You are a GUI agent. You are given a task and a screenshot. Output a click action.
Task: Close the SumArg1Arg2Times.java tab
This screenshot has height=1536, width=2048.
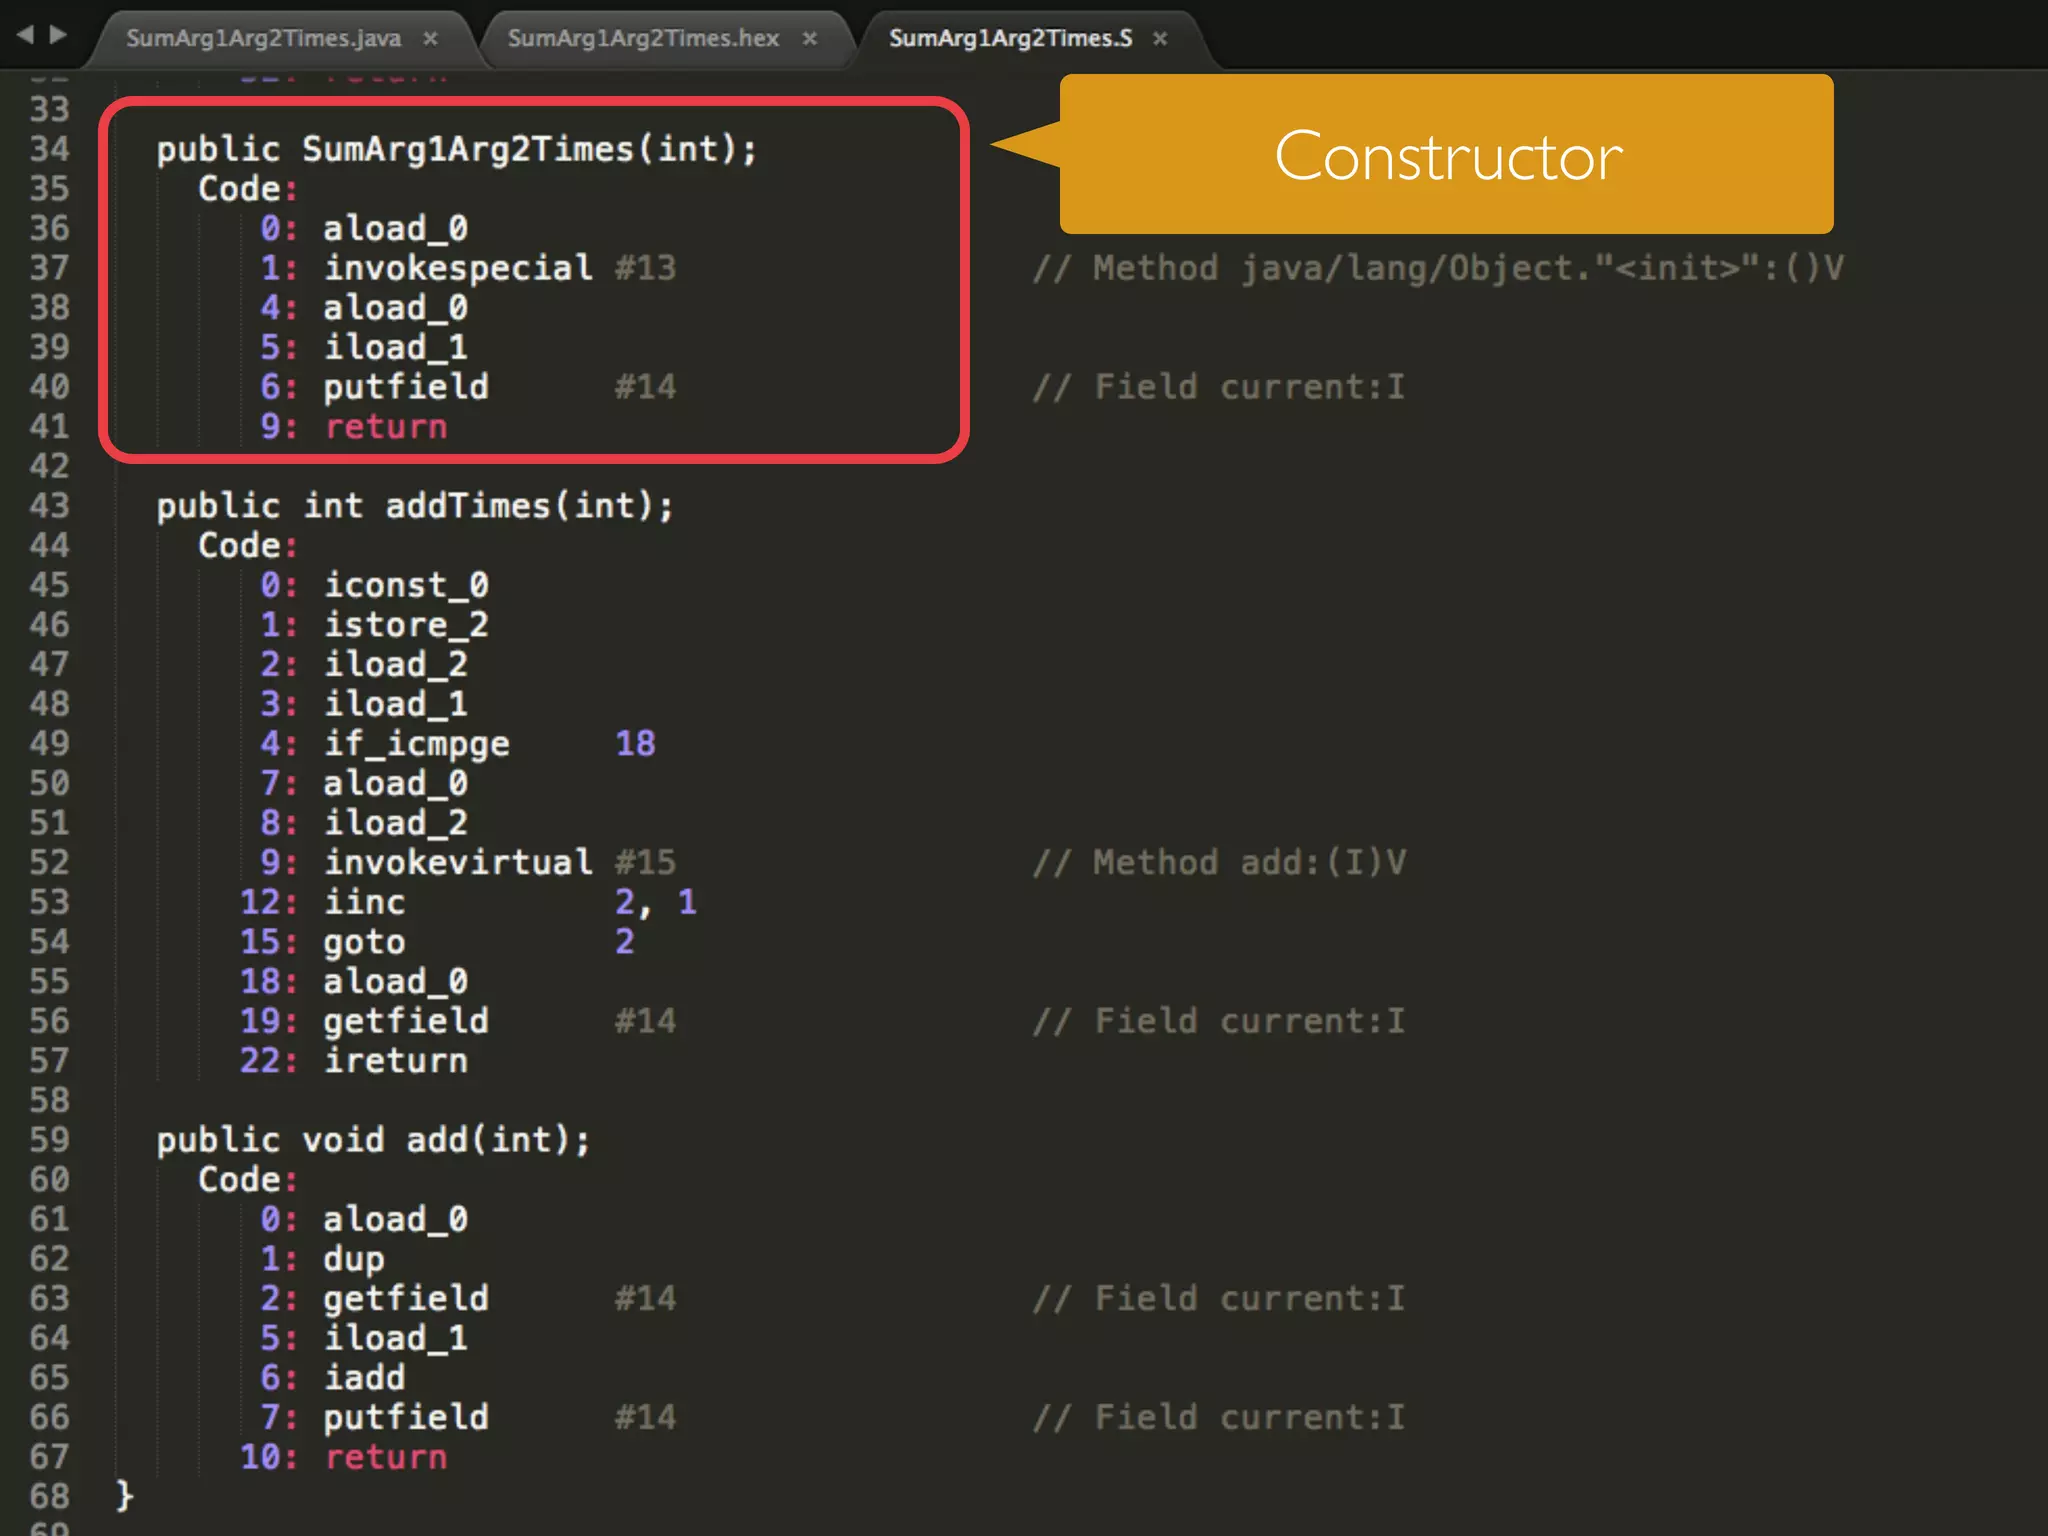click(x=430, y=38)
